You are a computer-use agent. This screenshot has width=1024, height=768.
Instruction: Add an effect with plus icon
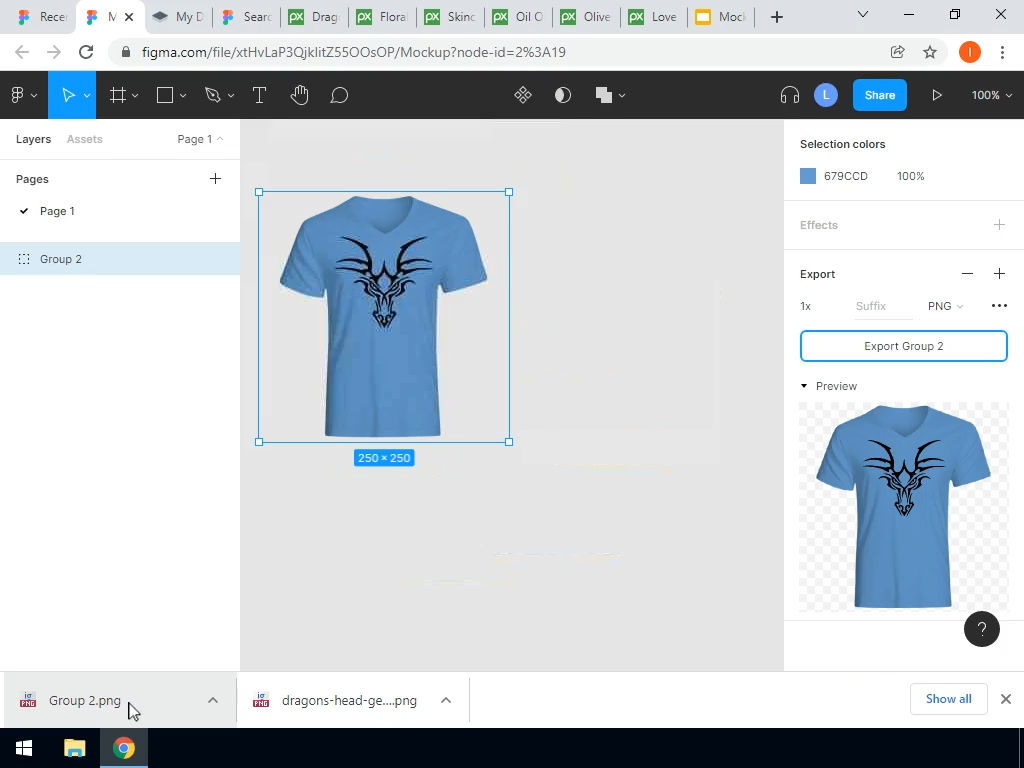point(999,225)
